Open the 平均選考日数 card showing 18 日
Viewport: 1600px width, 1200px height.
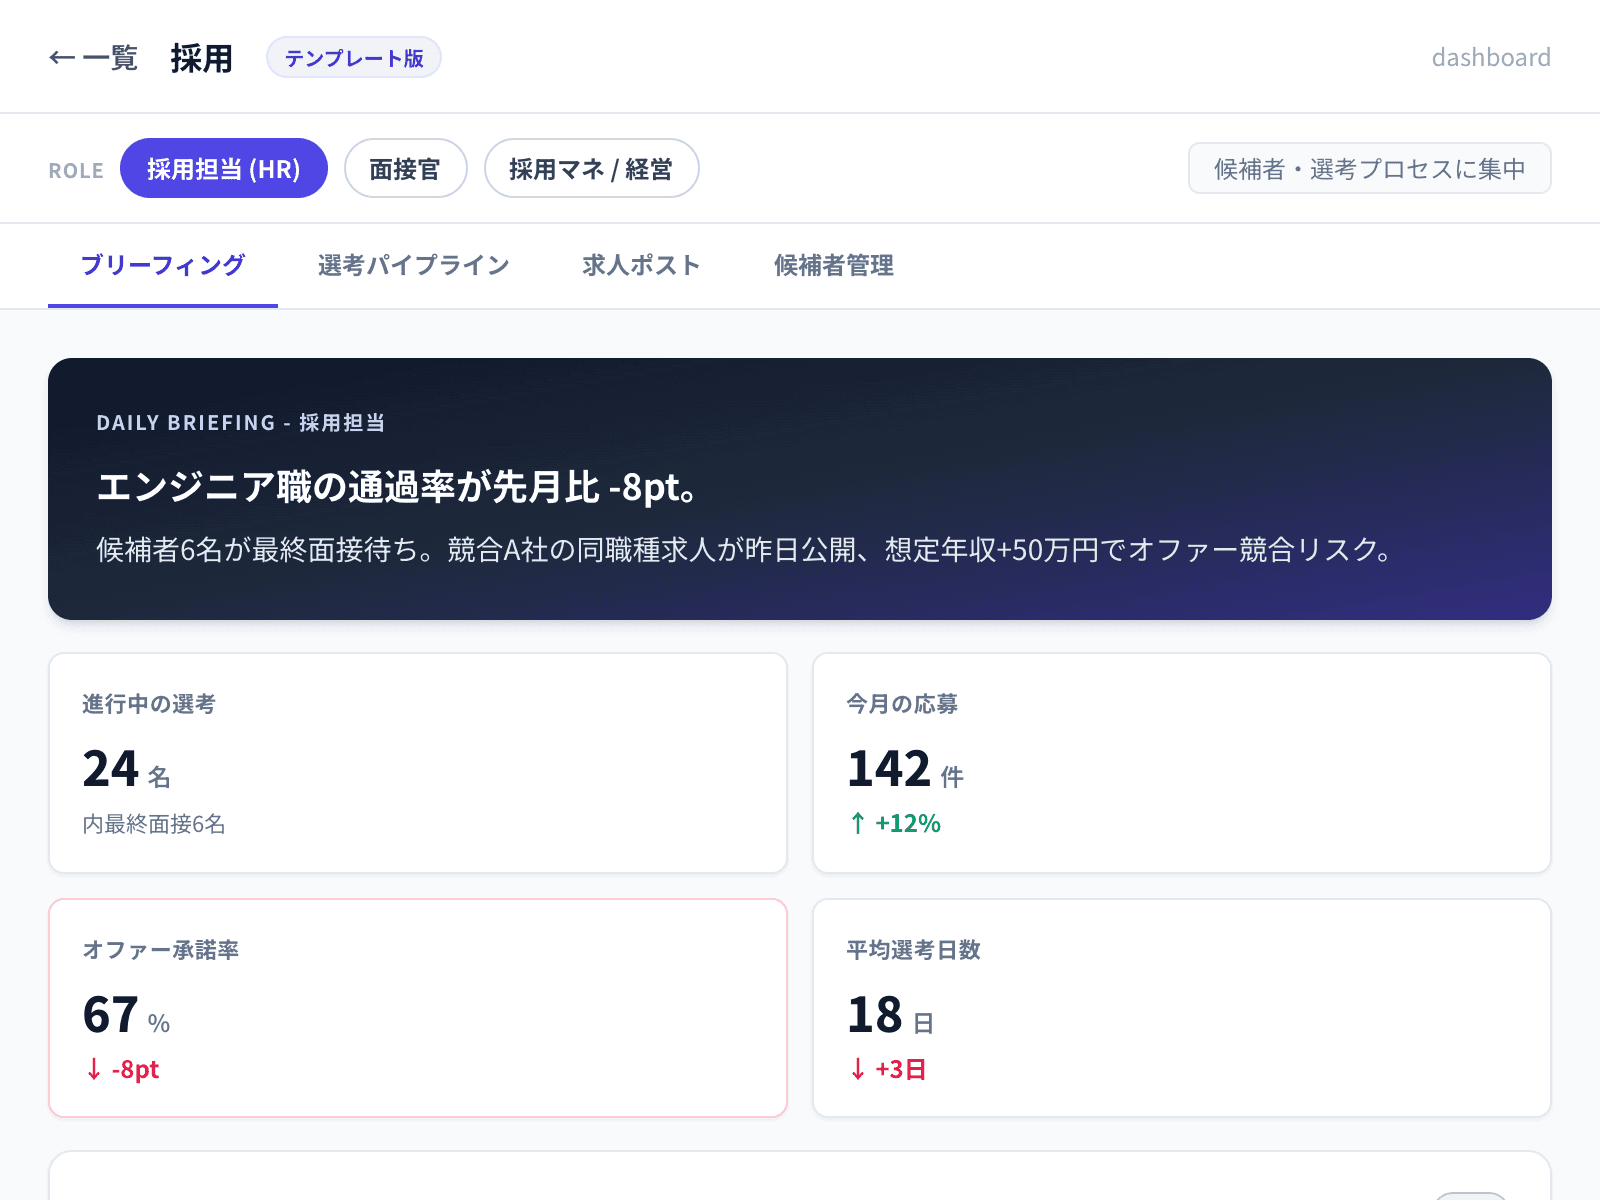pyautogui.click(x=1182, y=1008)
